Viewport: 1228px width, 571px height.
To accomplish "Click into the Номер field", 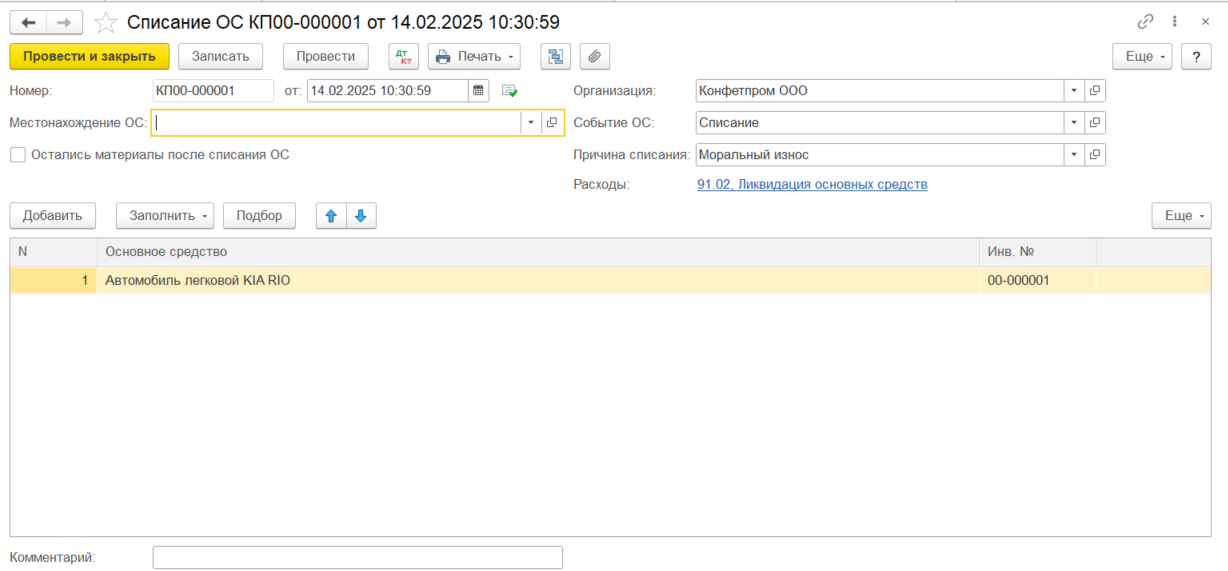I will pos(213,91).
